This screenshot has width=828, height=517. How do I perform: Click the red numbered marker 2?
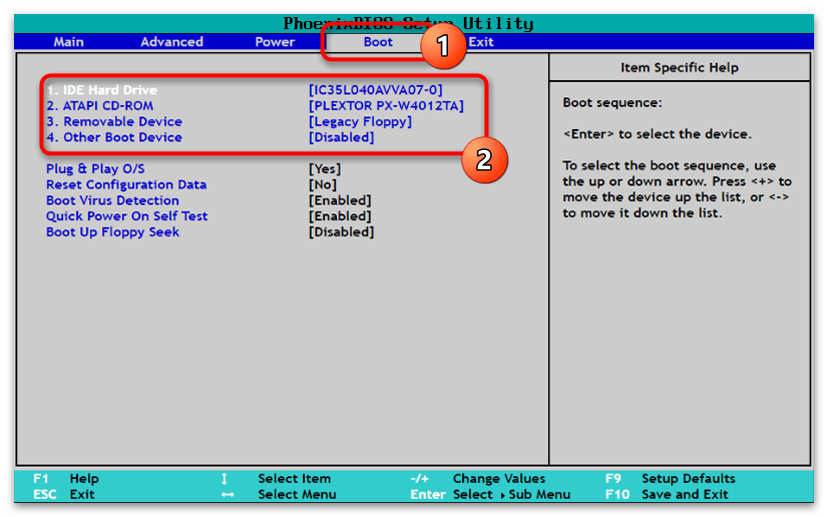483,159
